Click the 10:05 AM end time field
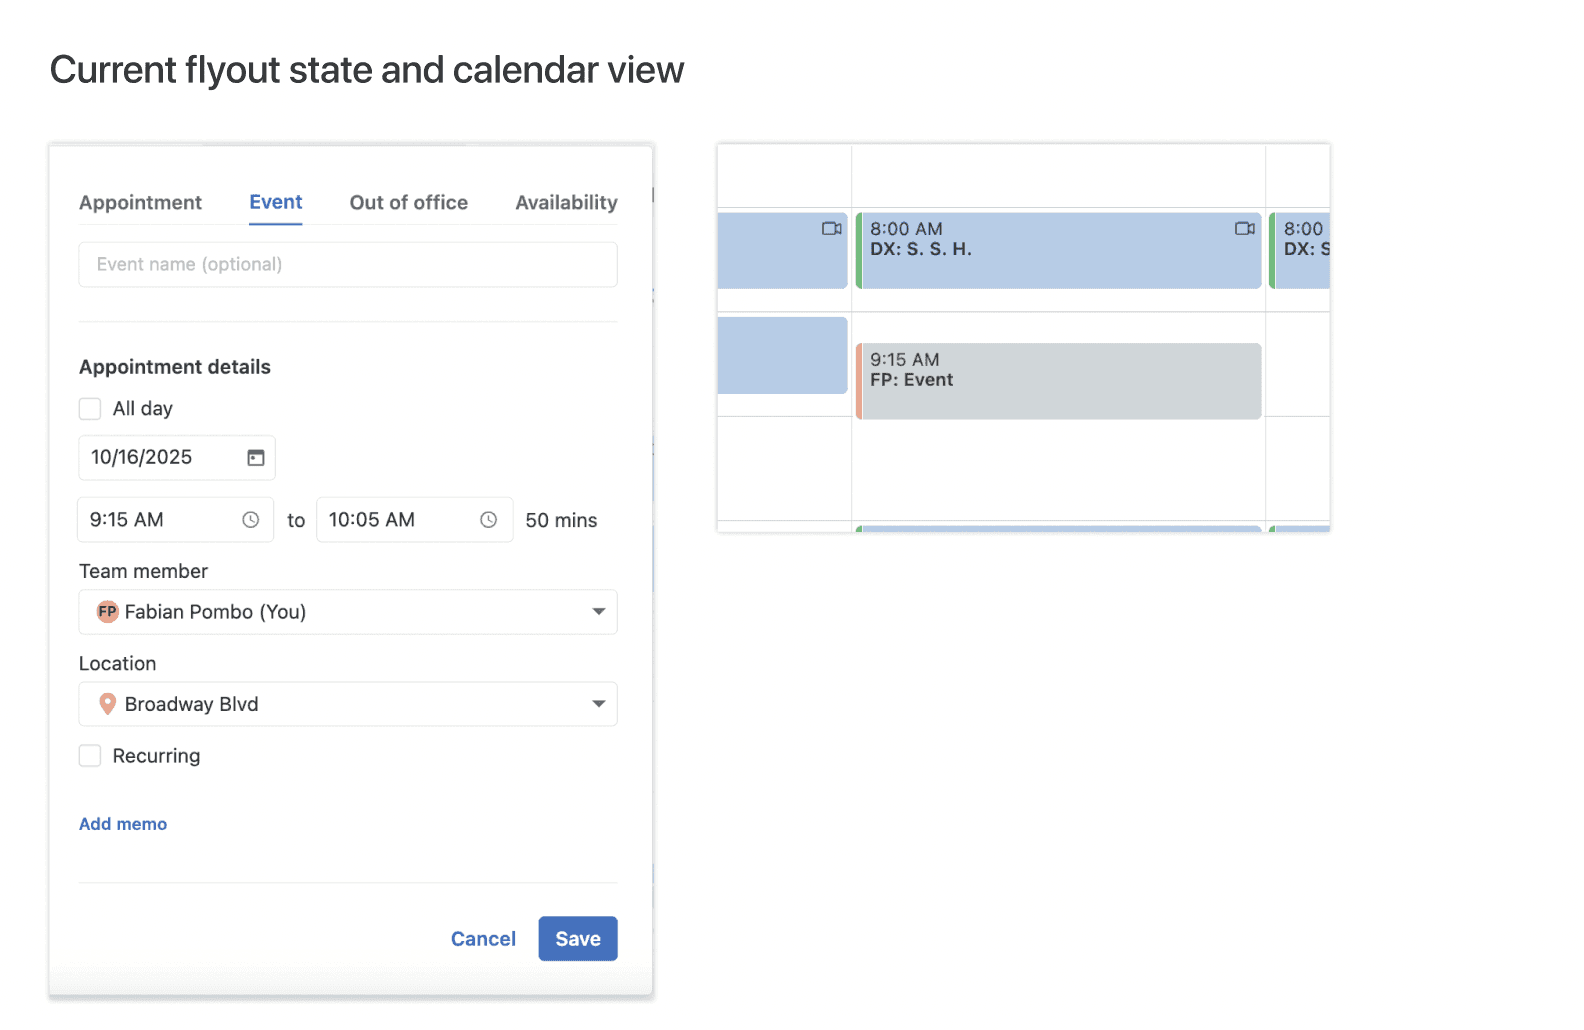This screenshot has width=1584, height=1030. tap(415, 520)
